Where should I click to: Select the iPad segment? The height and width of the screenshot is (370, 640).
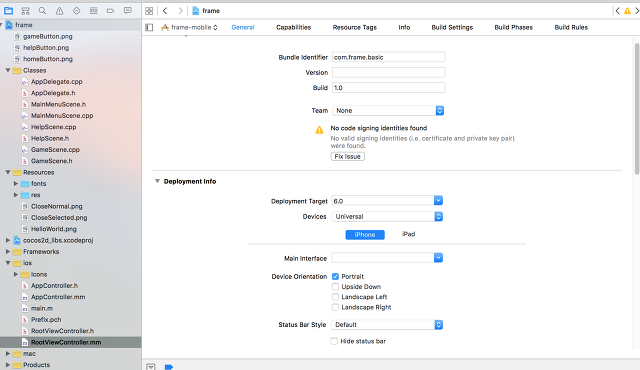click(x=408, y=234)
